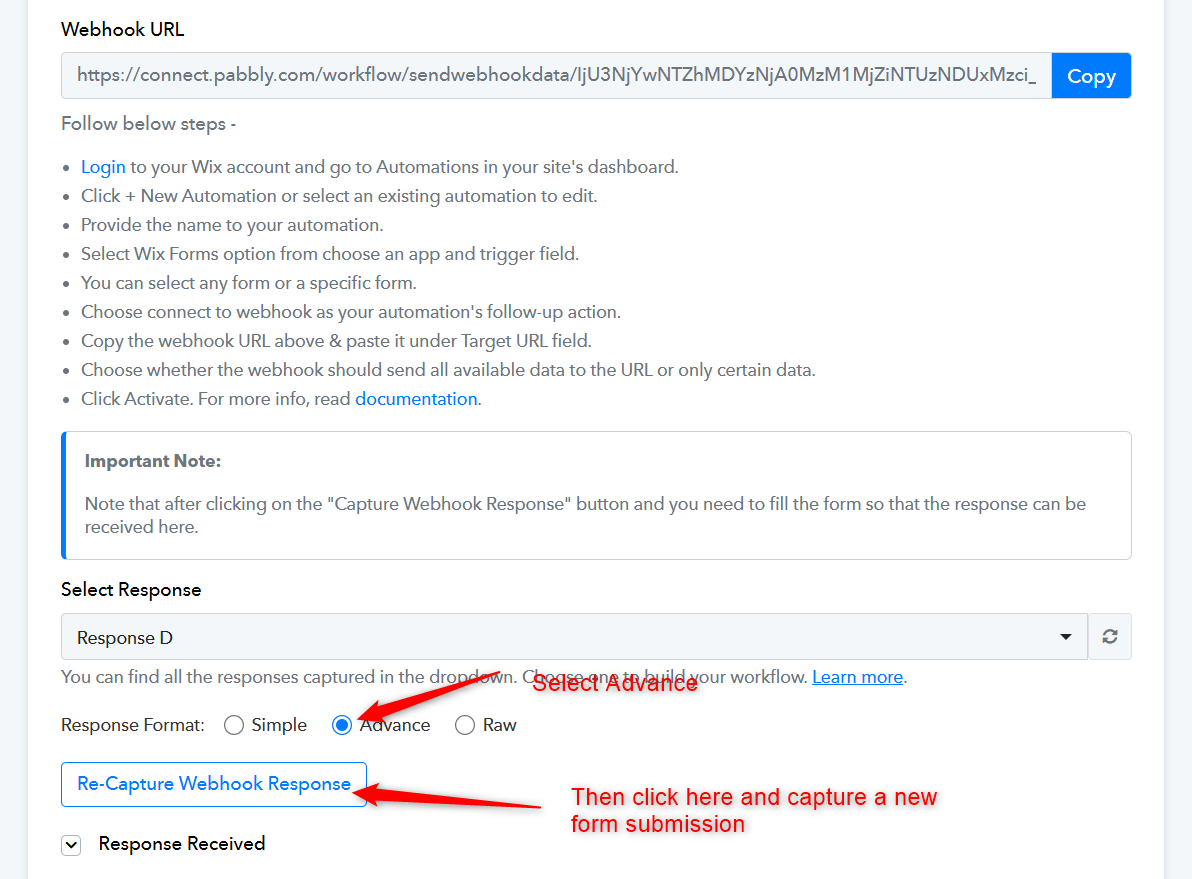The width and height of the screenshot is (1192, 879).
Task: Click the Important Note box
Action: [x=597, y=495]
